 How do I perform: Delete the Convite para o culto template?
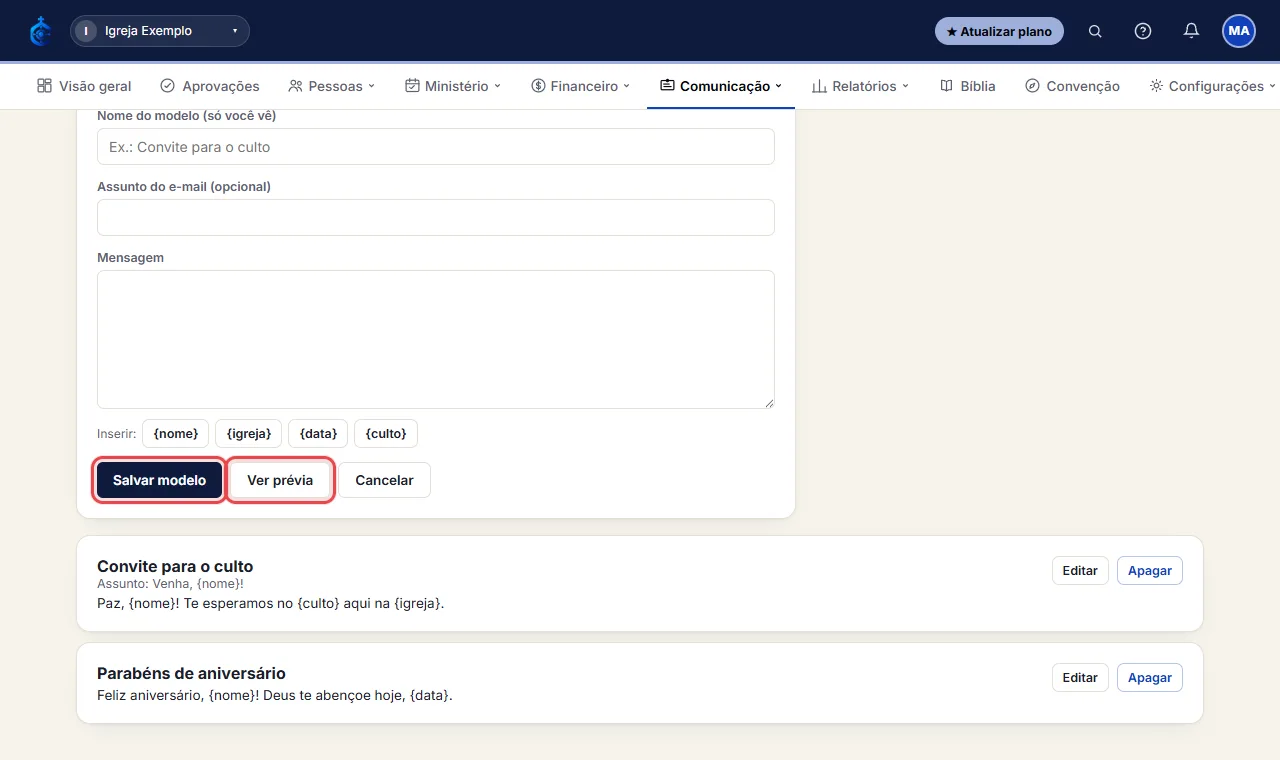coord(1150,570)
